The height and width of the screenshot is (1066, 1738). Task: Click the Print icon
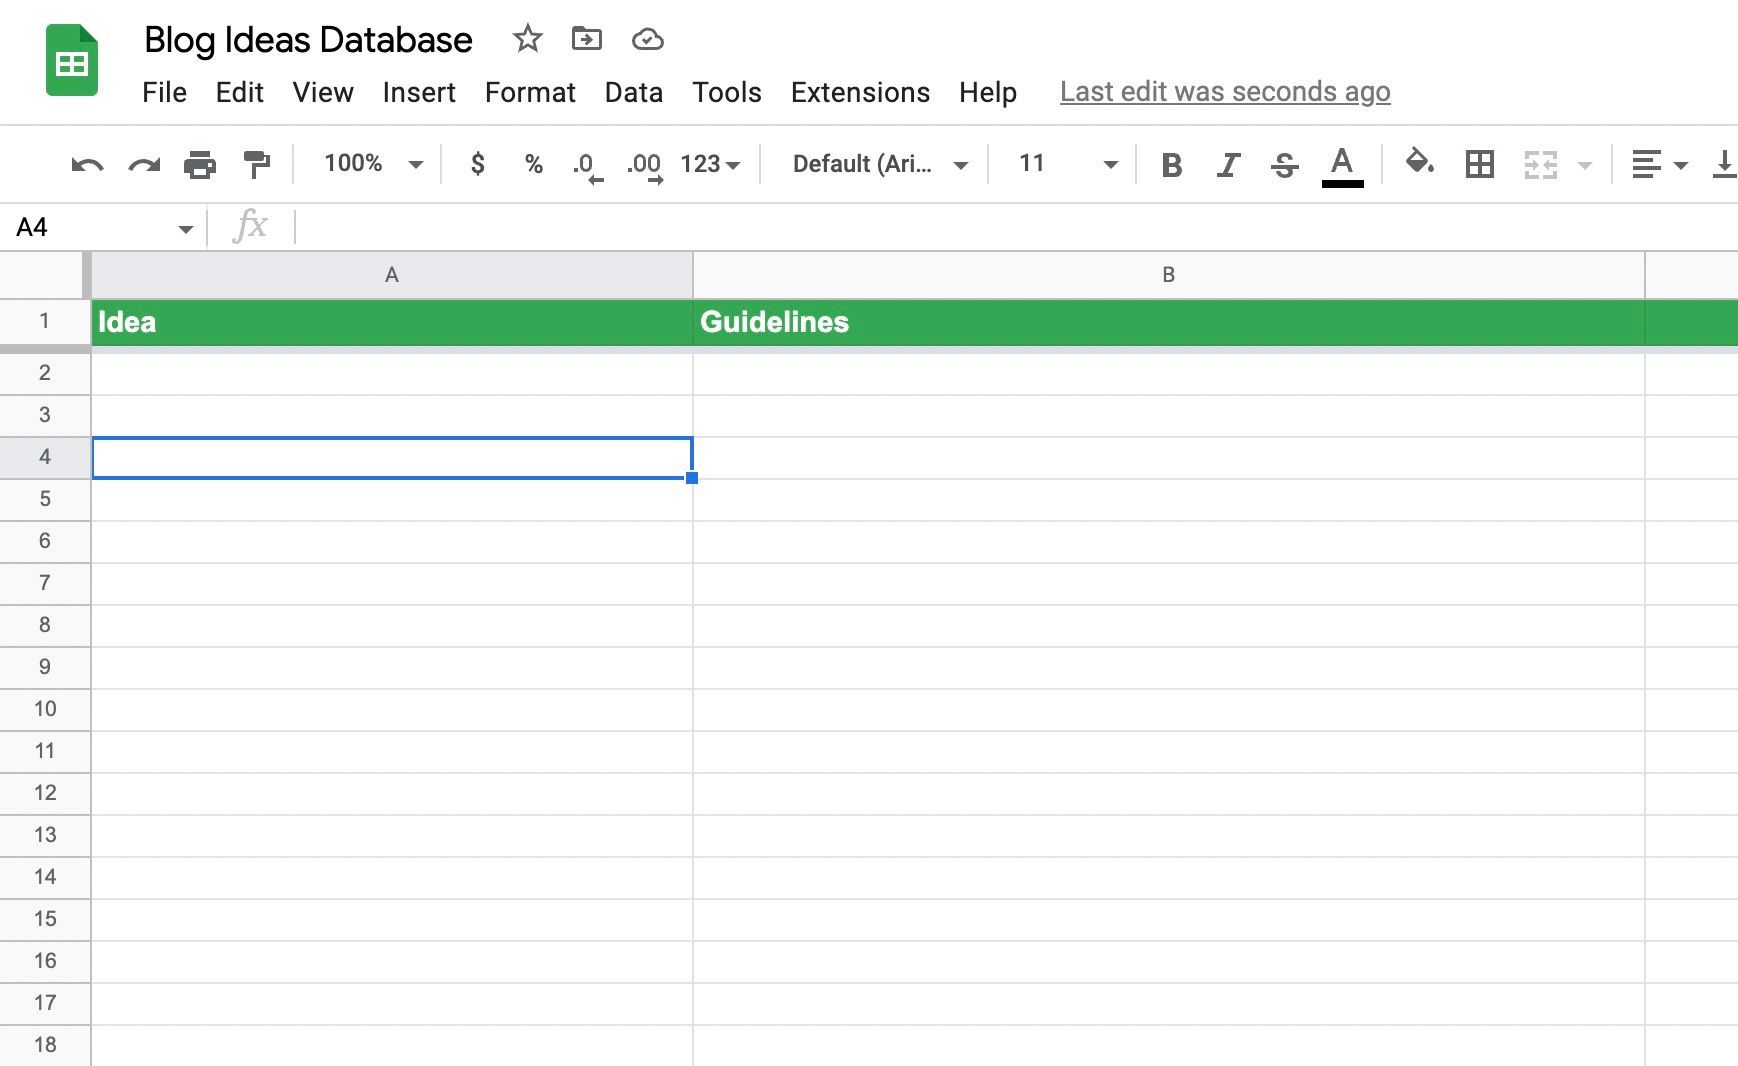tap(200, 164)
